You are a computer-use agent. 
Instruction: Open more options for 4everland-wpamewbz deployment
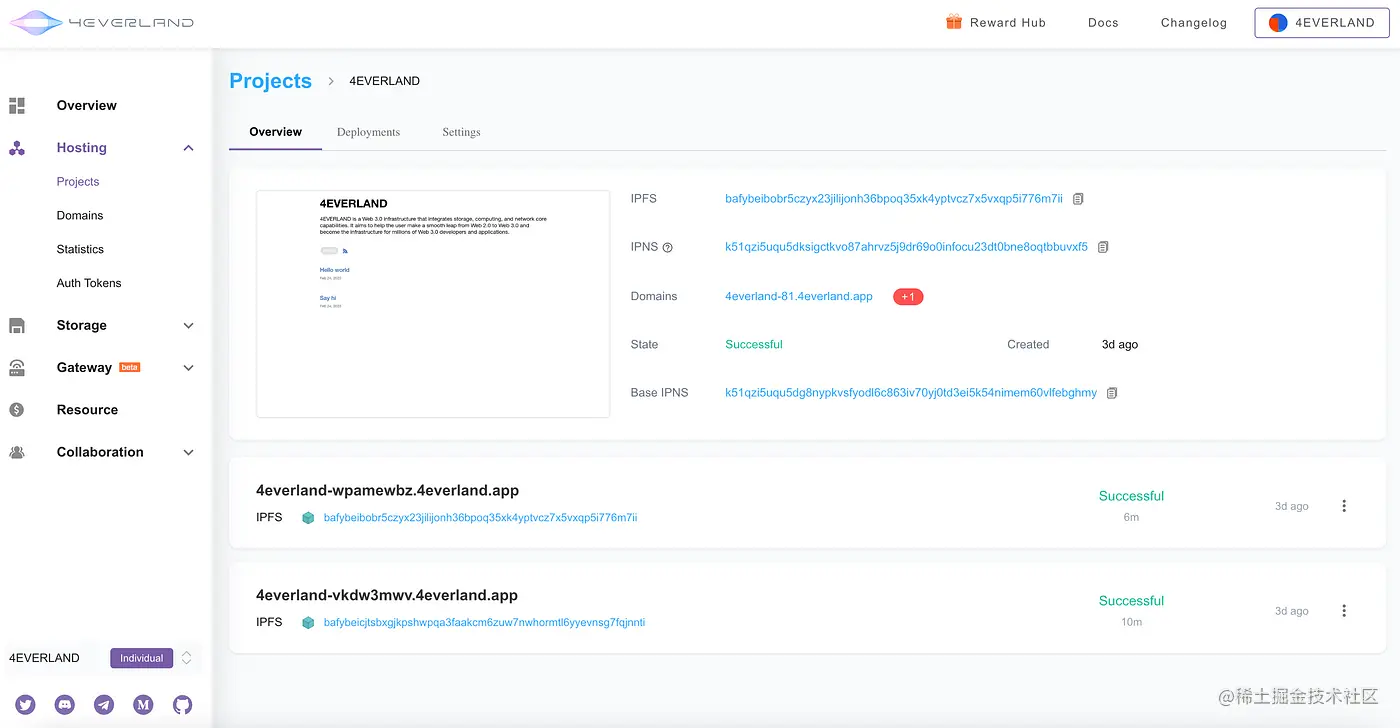tap(1344, 506)
